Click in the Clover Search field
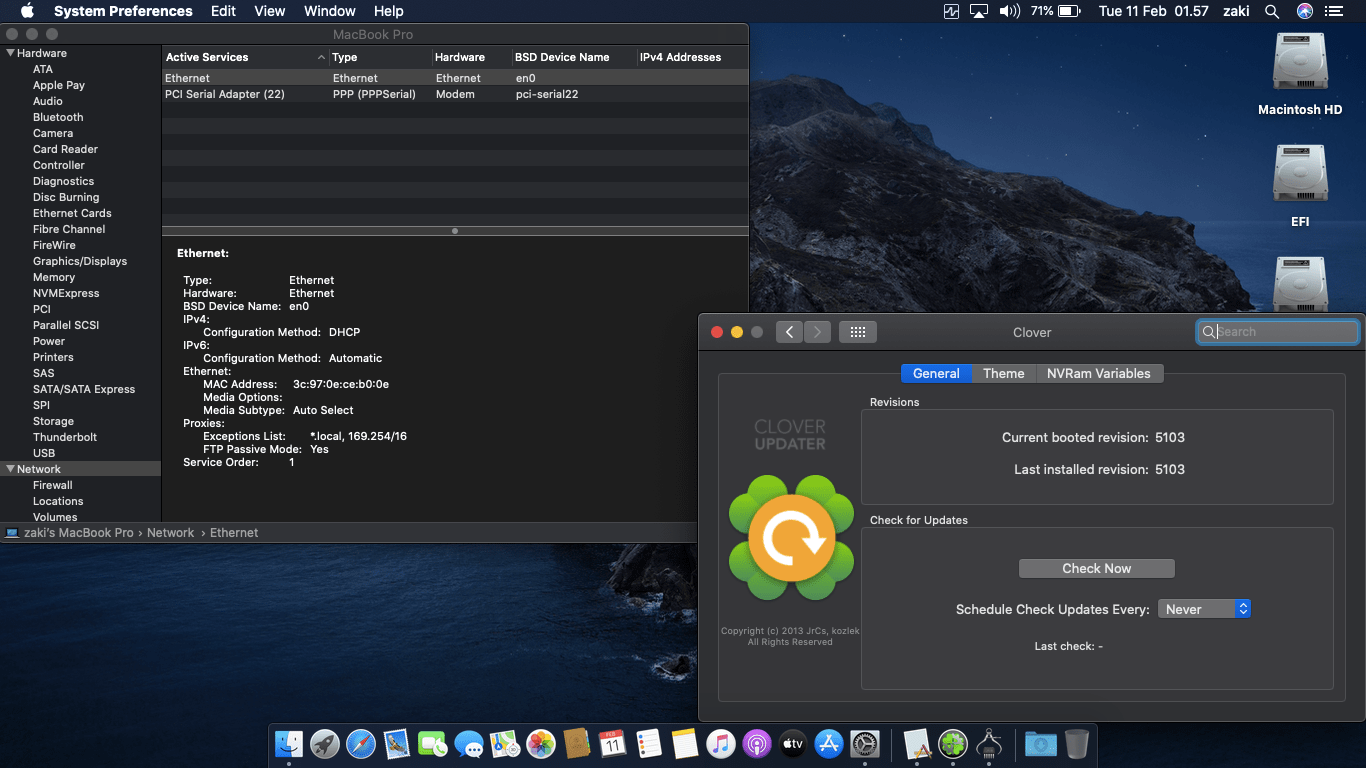Viewport: 1366px width, 768px height. (x=1278, y=332)
